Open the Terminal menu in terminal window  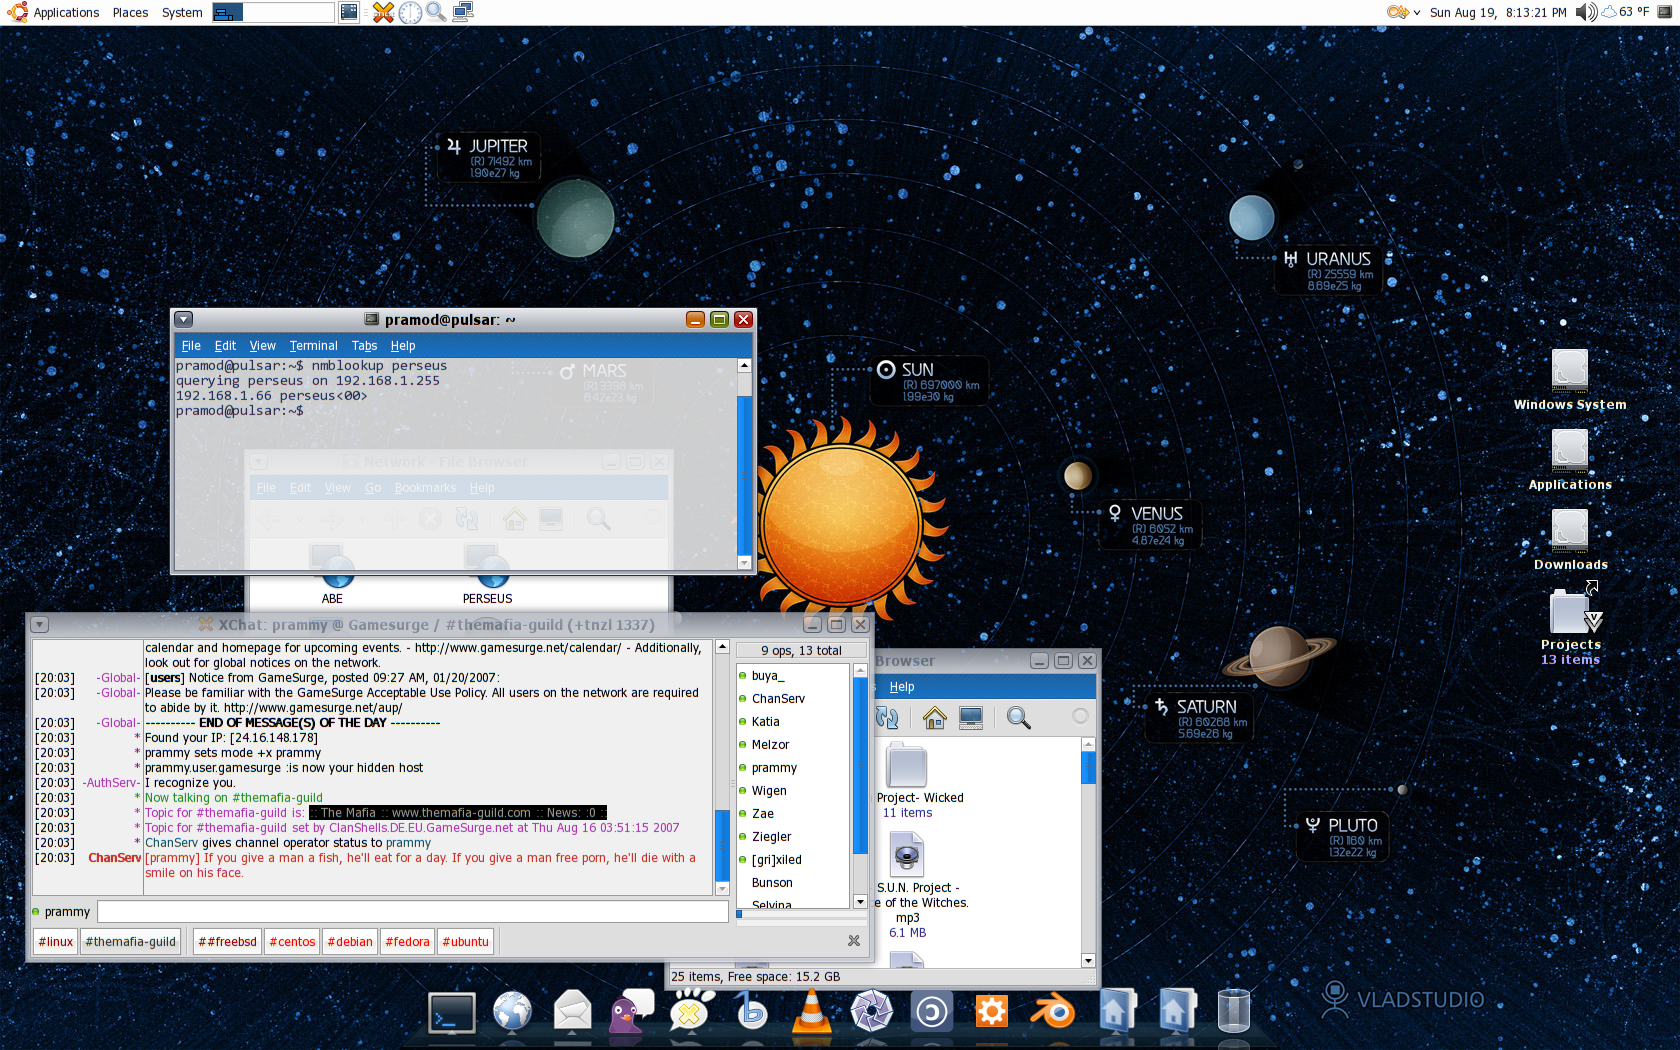point(313,346)
